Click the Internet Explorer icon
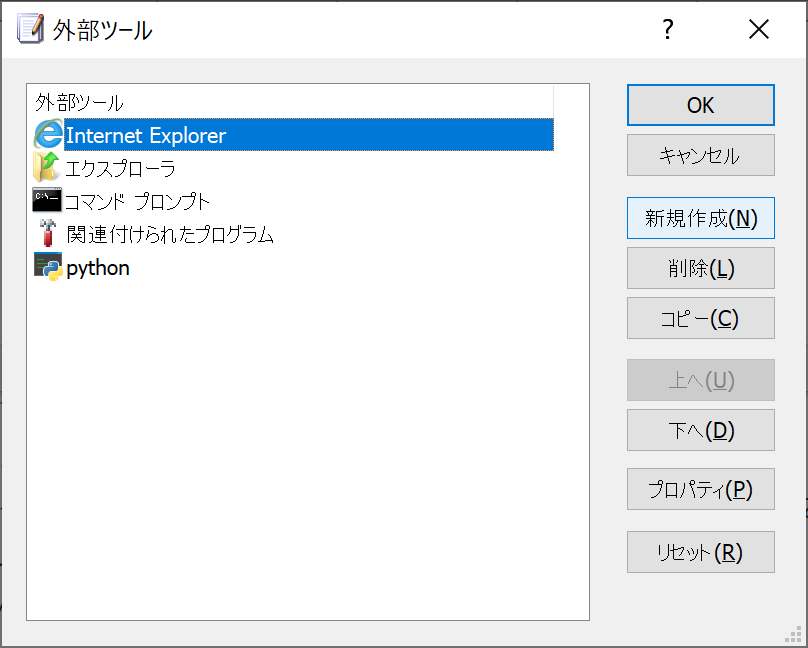808x648 pixels. tap(48, 134)
